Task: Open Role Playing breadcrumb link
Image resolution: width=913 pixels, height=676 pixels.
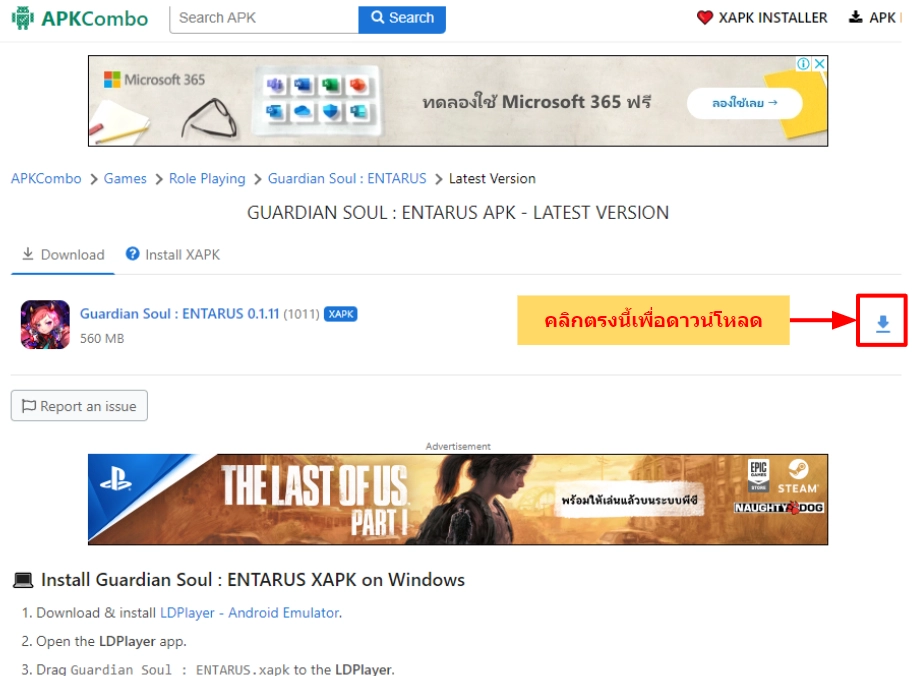Action: click(207, 179)
